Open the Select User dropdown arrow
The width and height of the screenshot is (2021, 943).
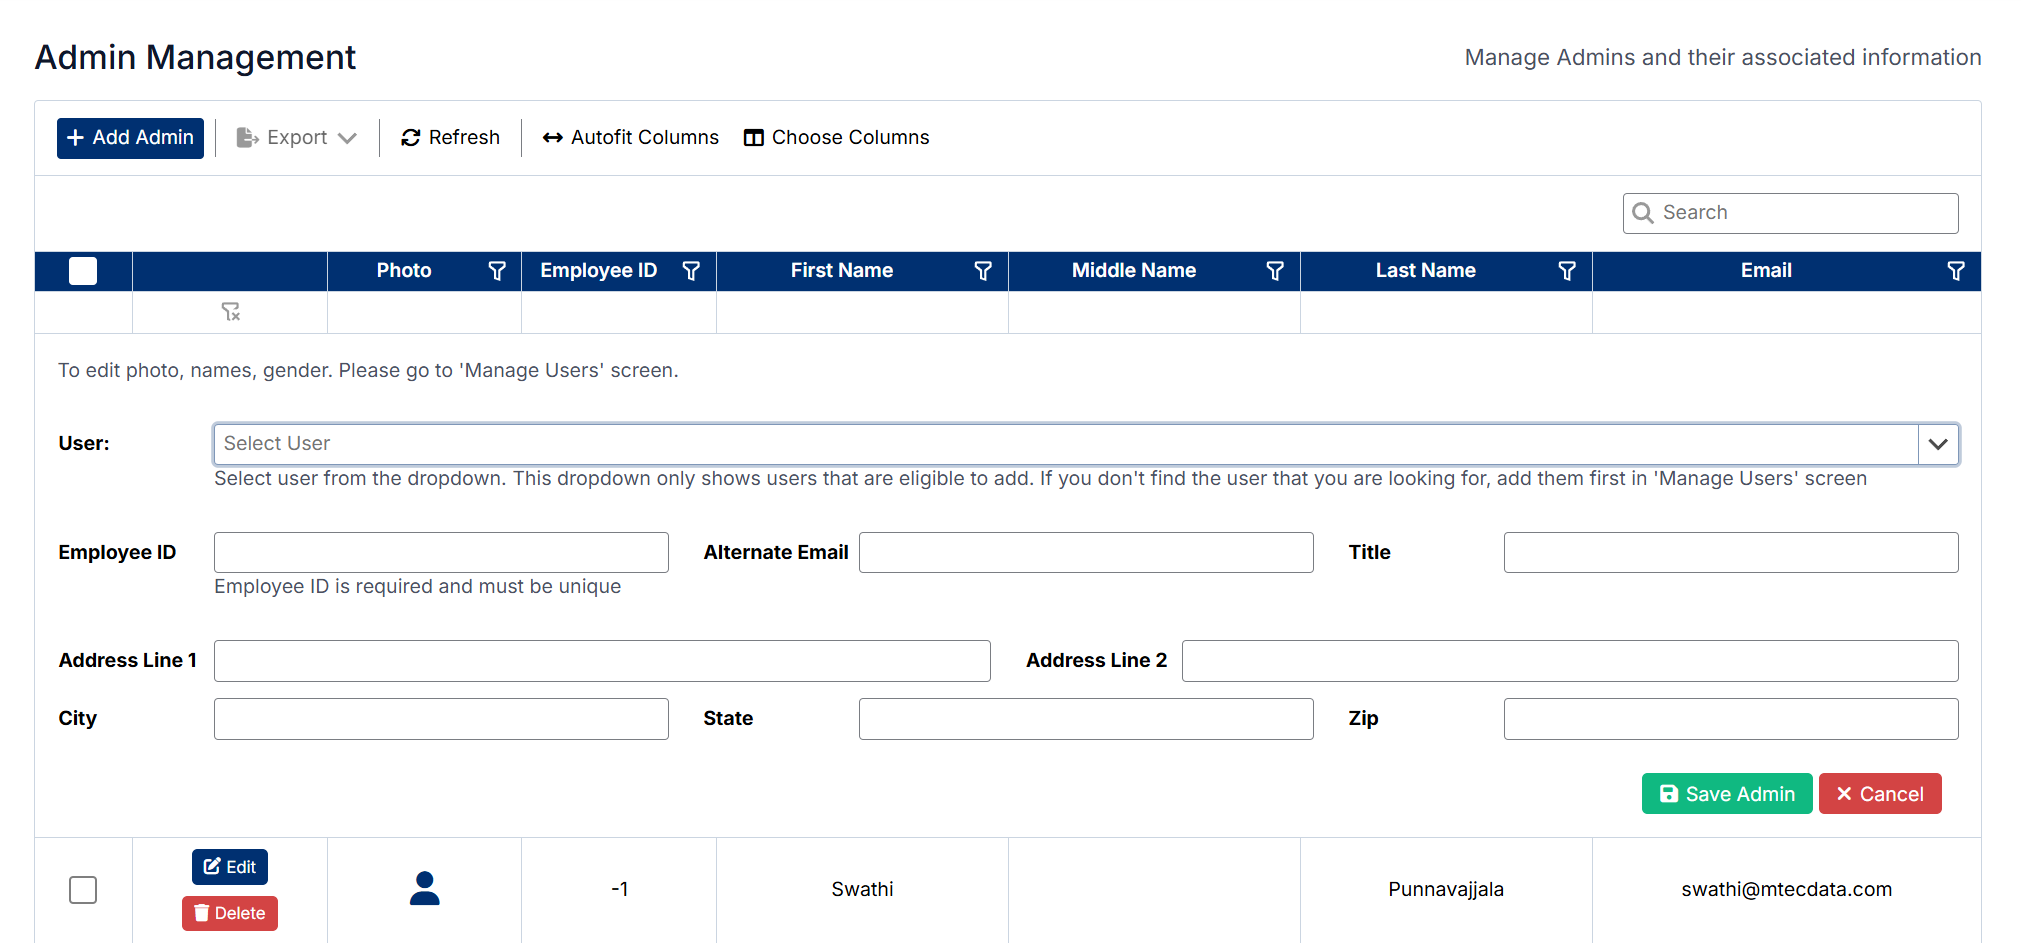coord(1937,444)
